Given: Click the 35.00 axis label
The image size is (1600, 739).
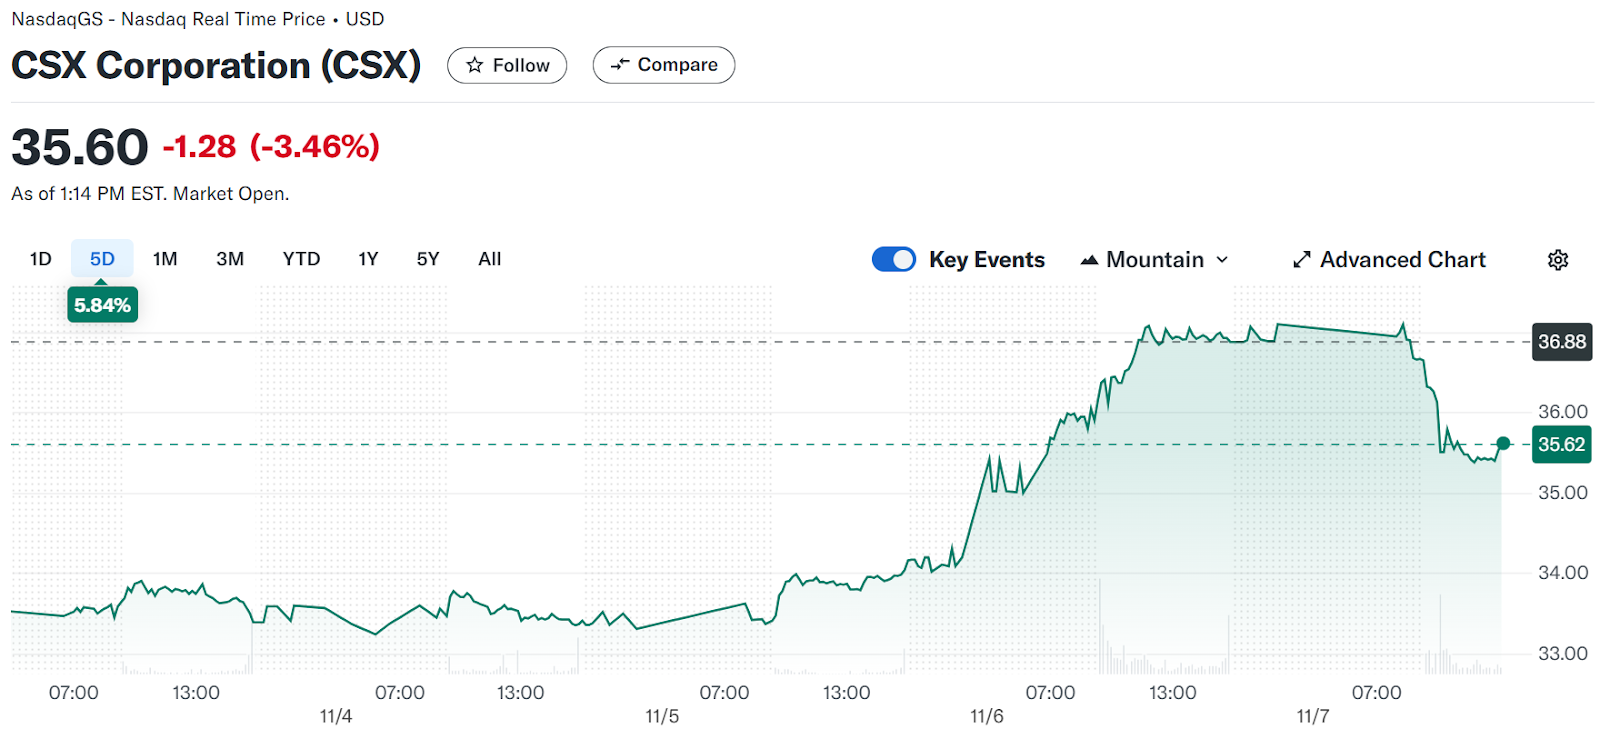Looking at the screenshot, I should (x=1563, y=492).
